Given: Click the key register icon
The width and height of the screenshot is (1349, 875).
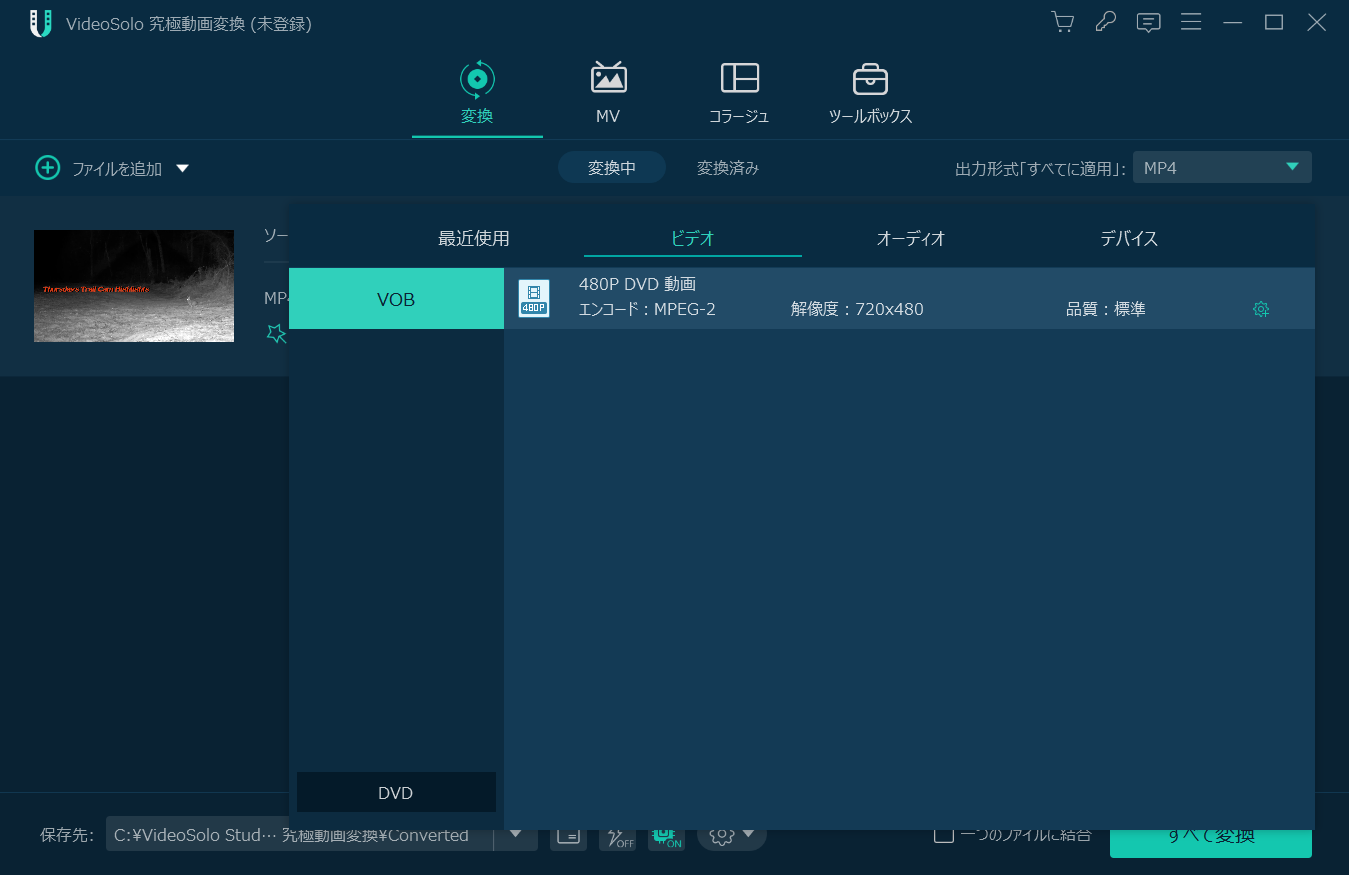Looking at the screenshot, I should click(x=1105, y=22).
